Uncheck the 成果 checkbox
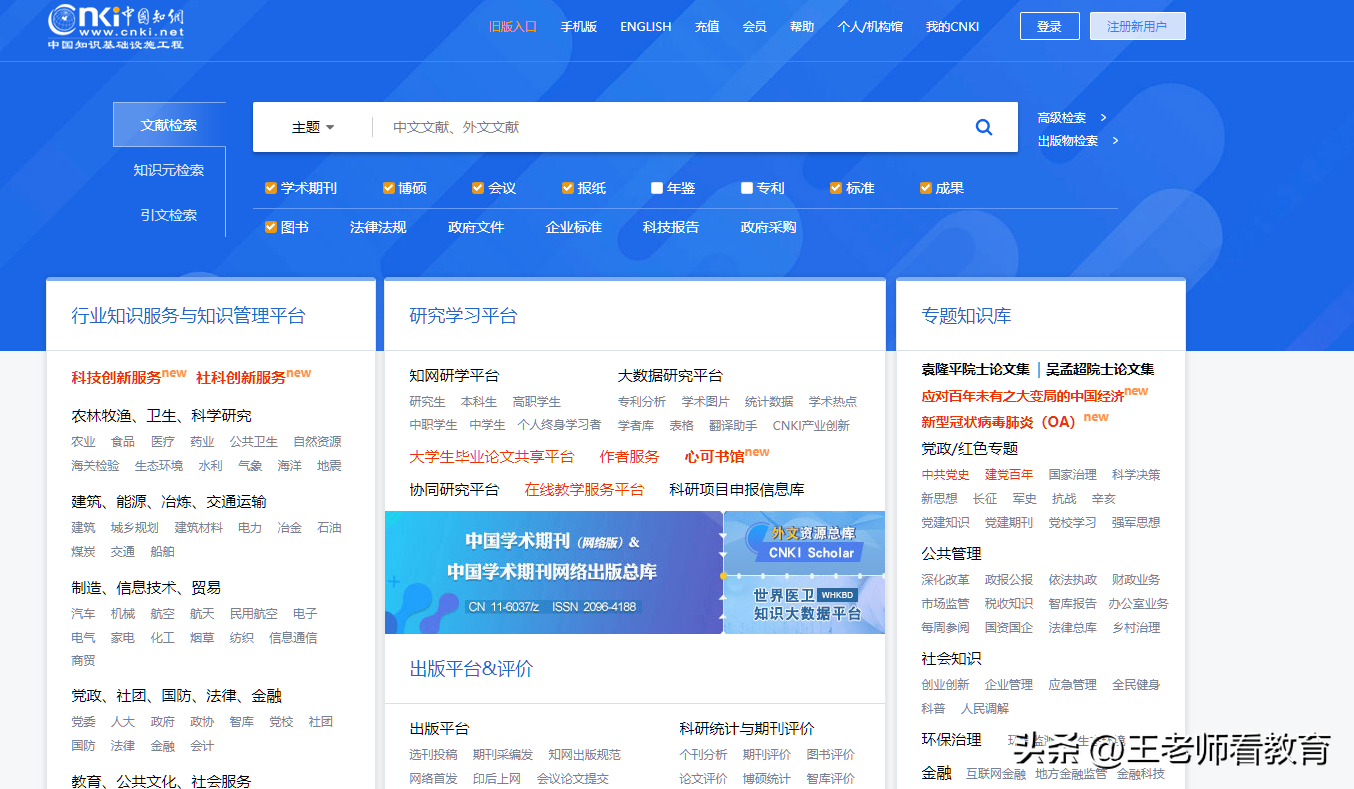 [x=926, y=188]
